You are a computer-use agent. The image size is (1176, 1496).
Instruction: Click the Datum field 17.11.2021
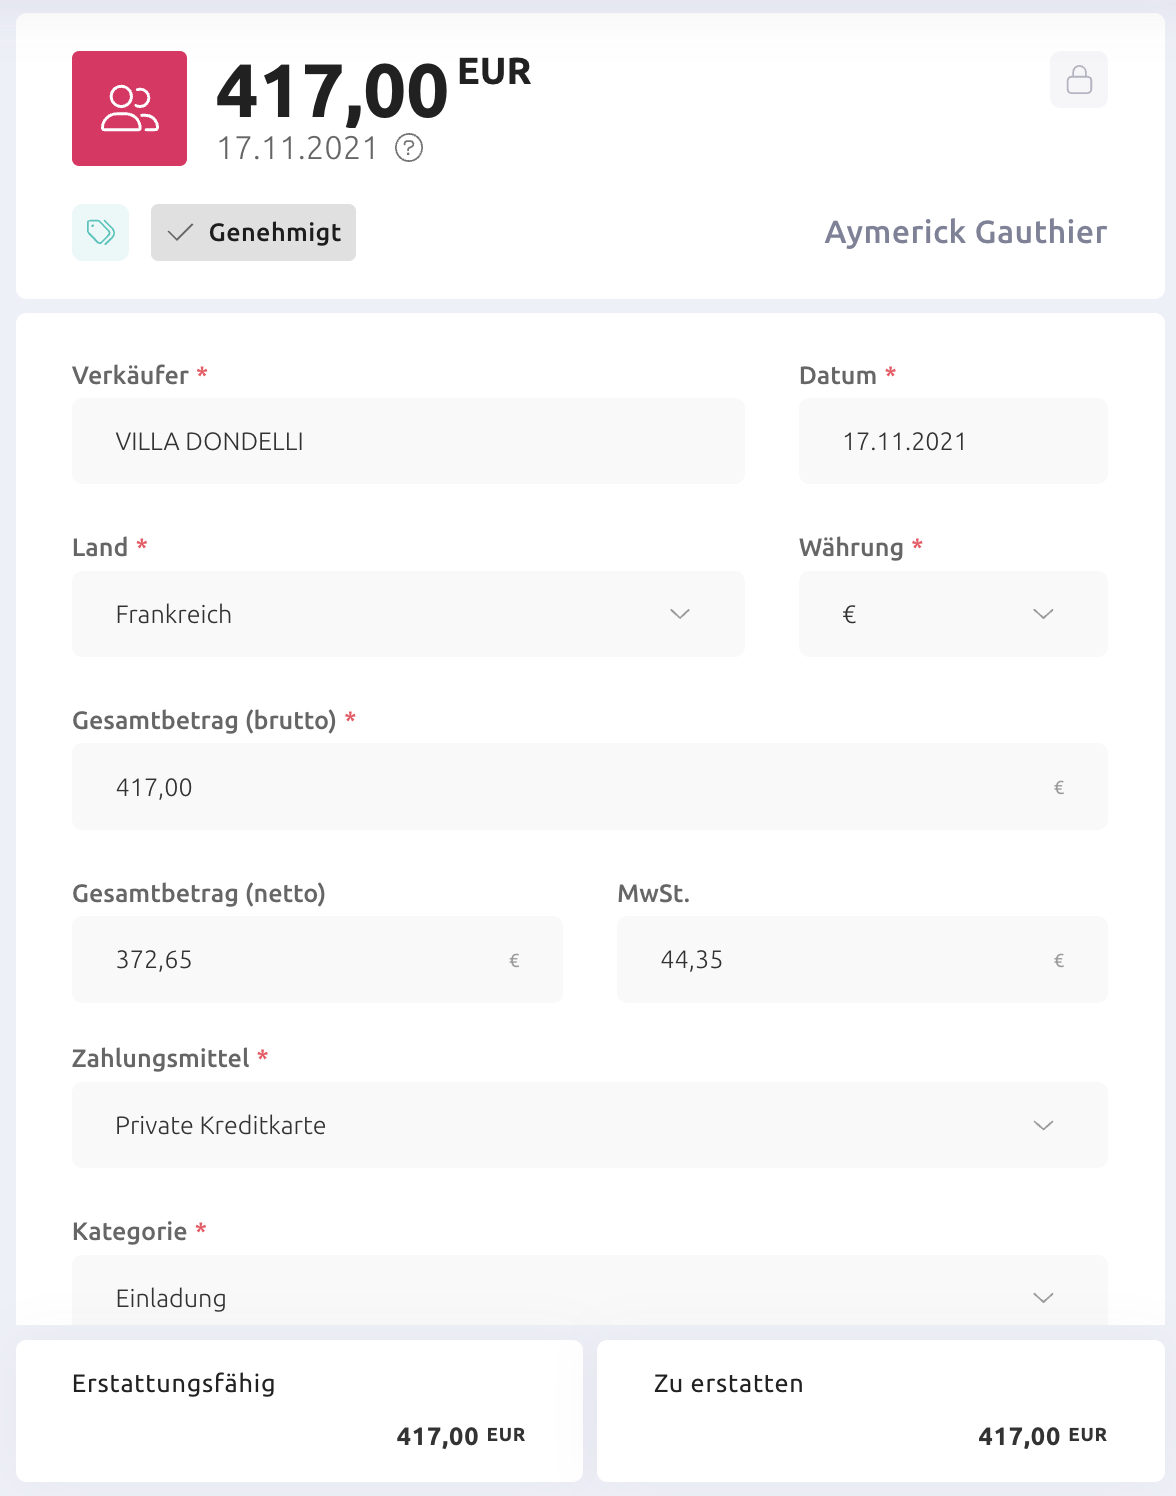click(x=953, y=441)
